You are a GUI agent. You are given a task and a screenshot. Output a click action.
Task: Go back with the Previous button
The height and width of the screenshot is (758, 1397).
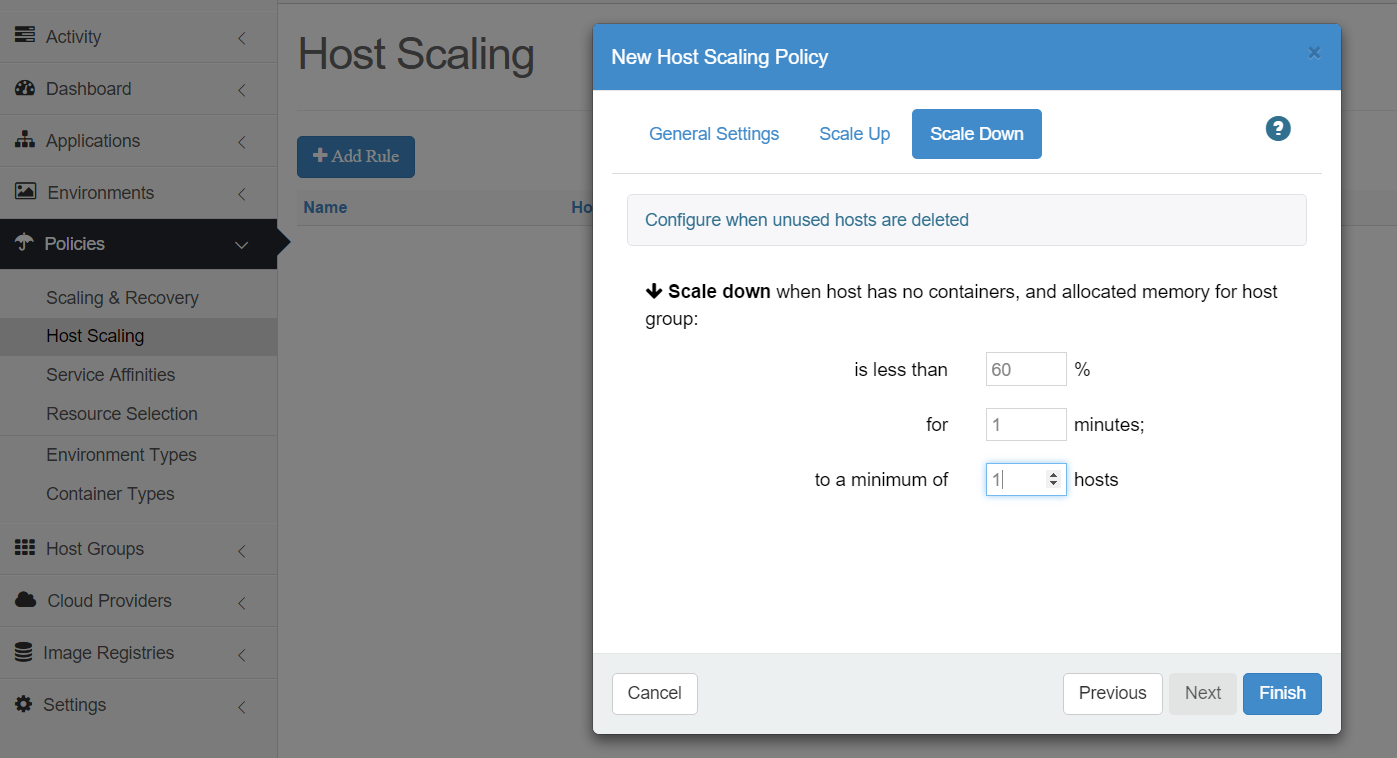[1112, 693]
